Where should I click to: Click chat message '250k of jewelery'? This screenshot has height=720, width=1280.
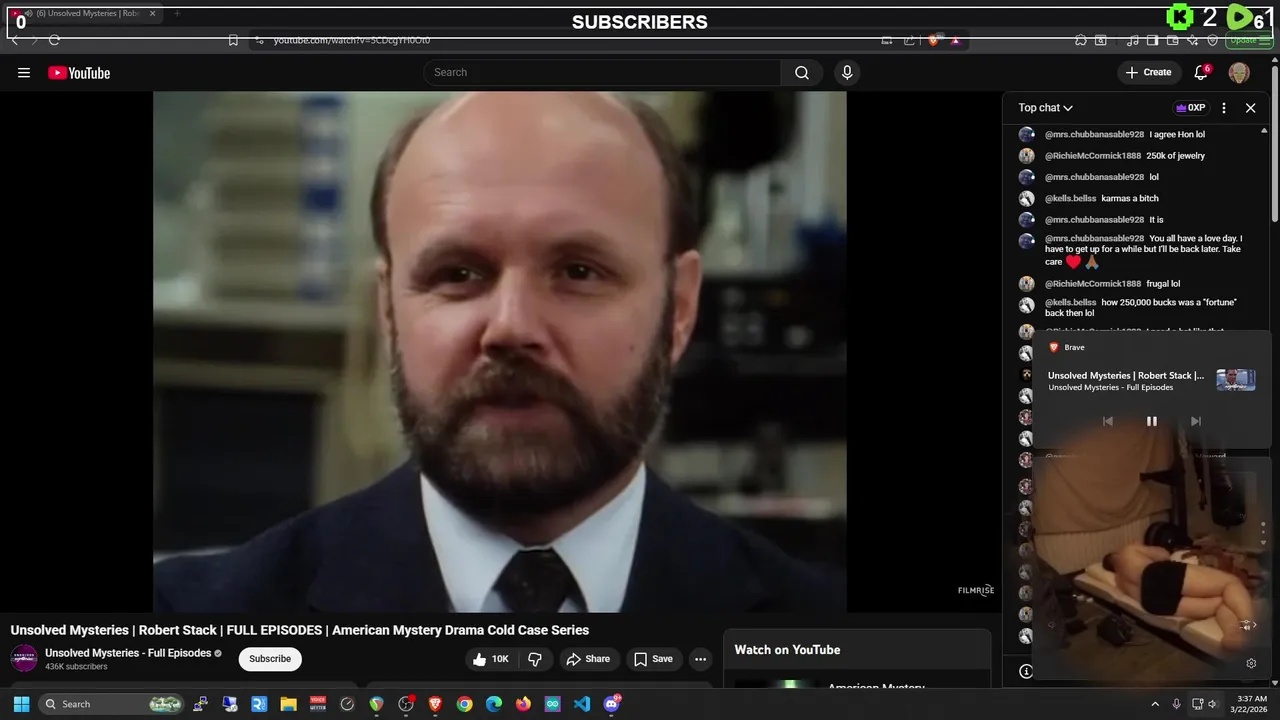click(1175, 156)
